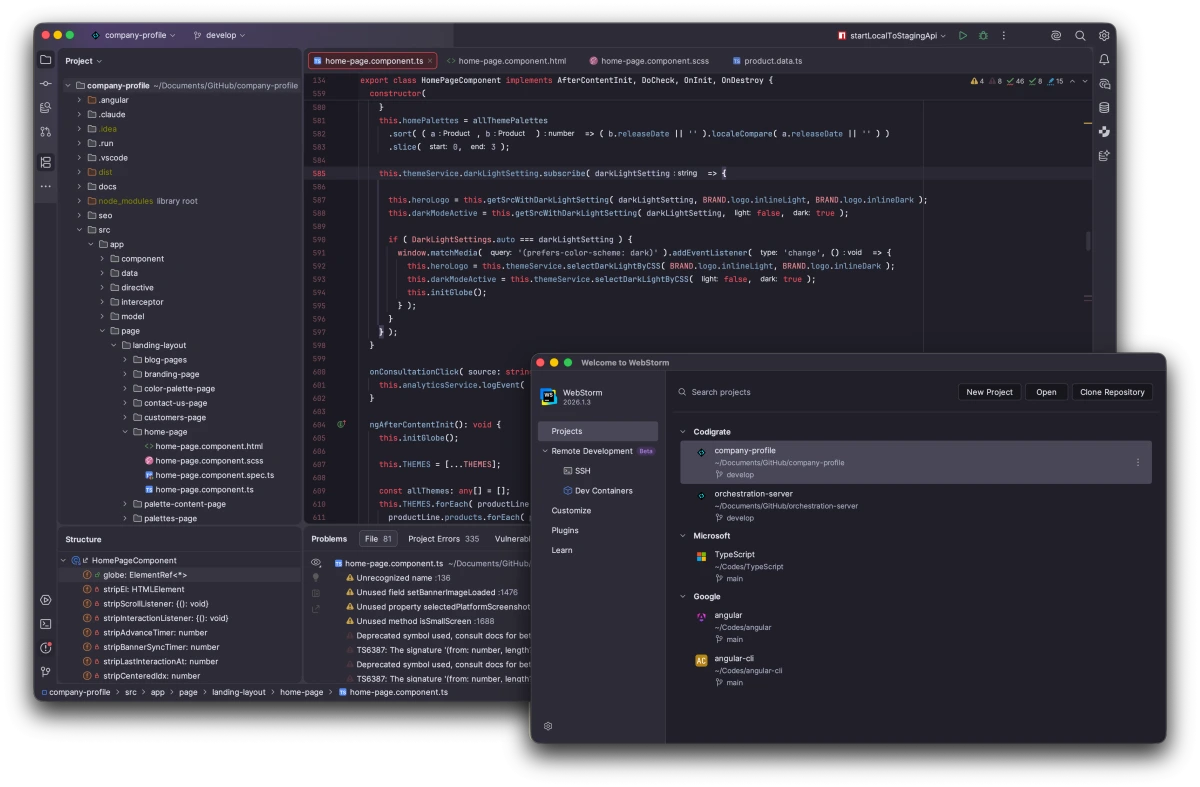Open the AI Chat icon in right strip
This screenshot has height=787, width=1200.
[1104, 84]
